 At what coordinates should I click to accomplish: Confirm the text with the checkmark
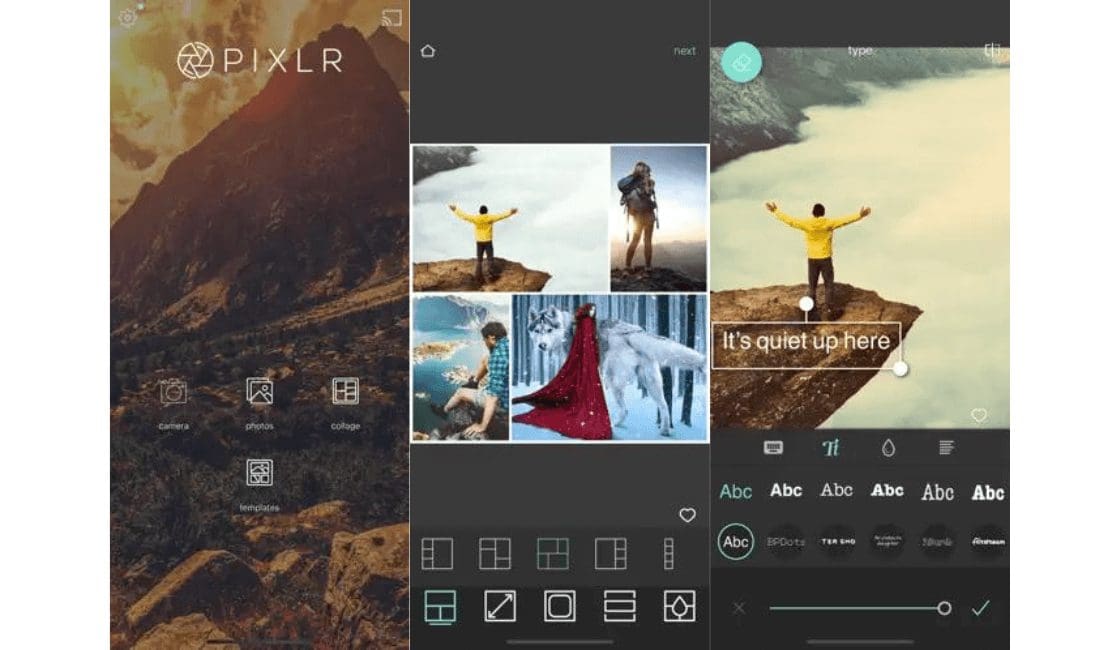[981, 607]
